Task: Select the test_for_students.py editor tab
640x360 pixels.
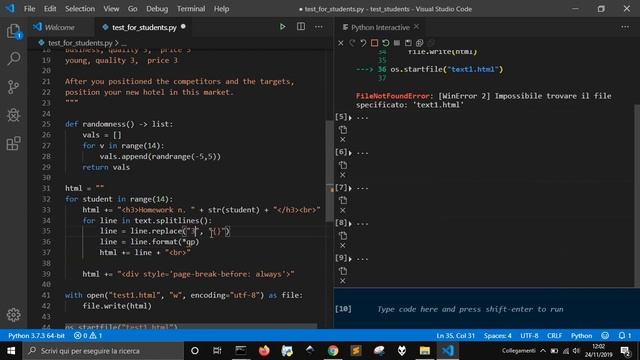Action: 143,27
